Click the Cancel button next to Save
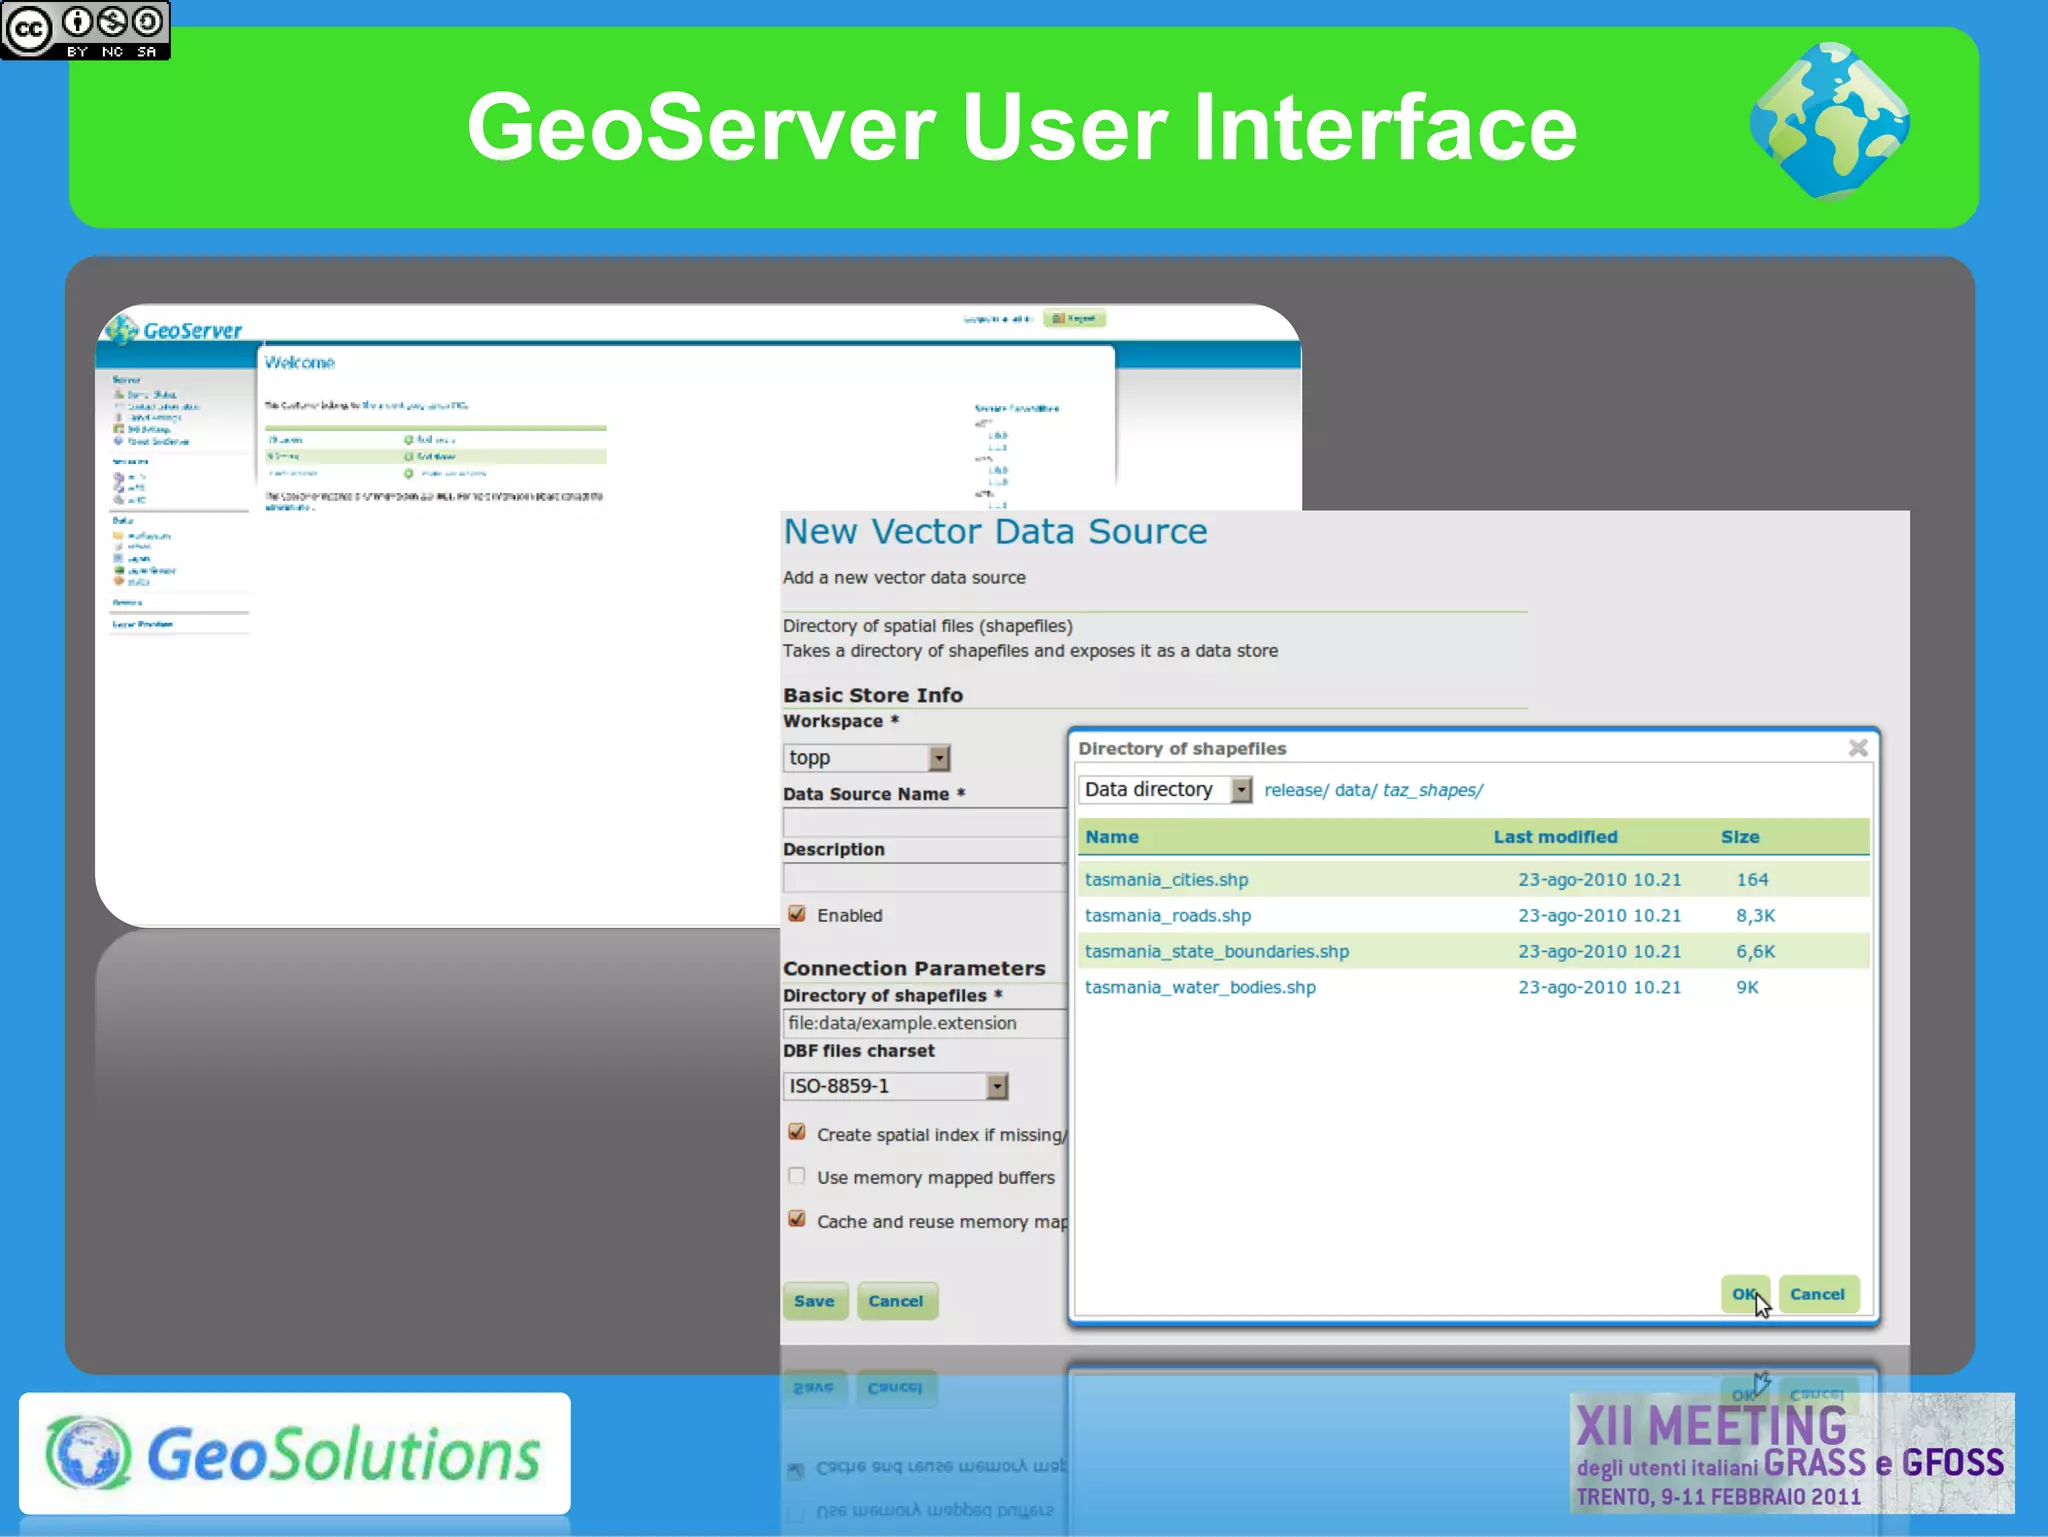 coord(896,1301)
